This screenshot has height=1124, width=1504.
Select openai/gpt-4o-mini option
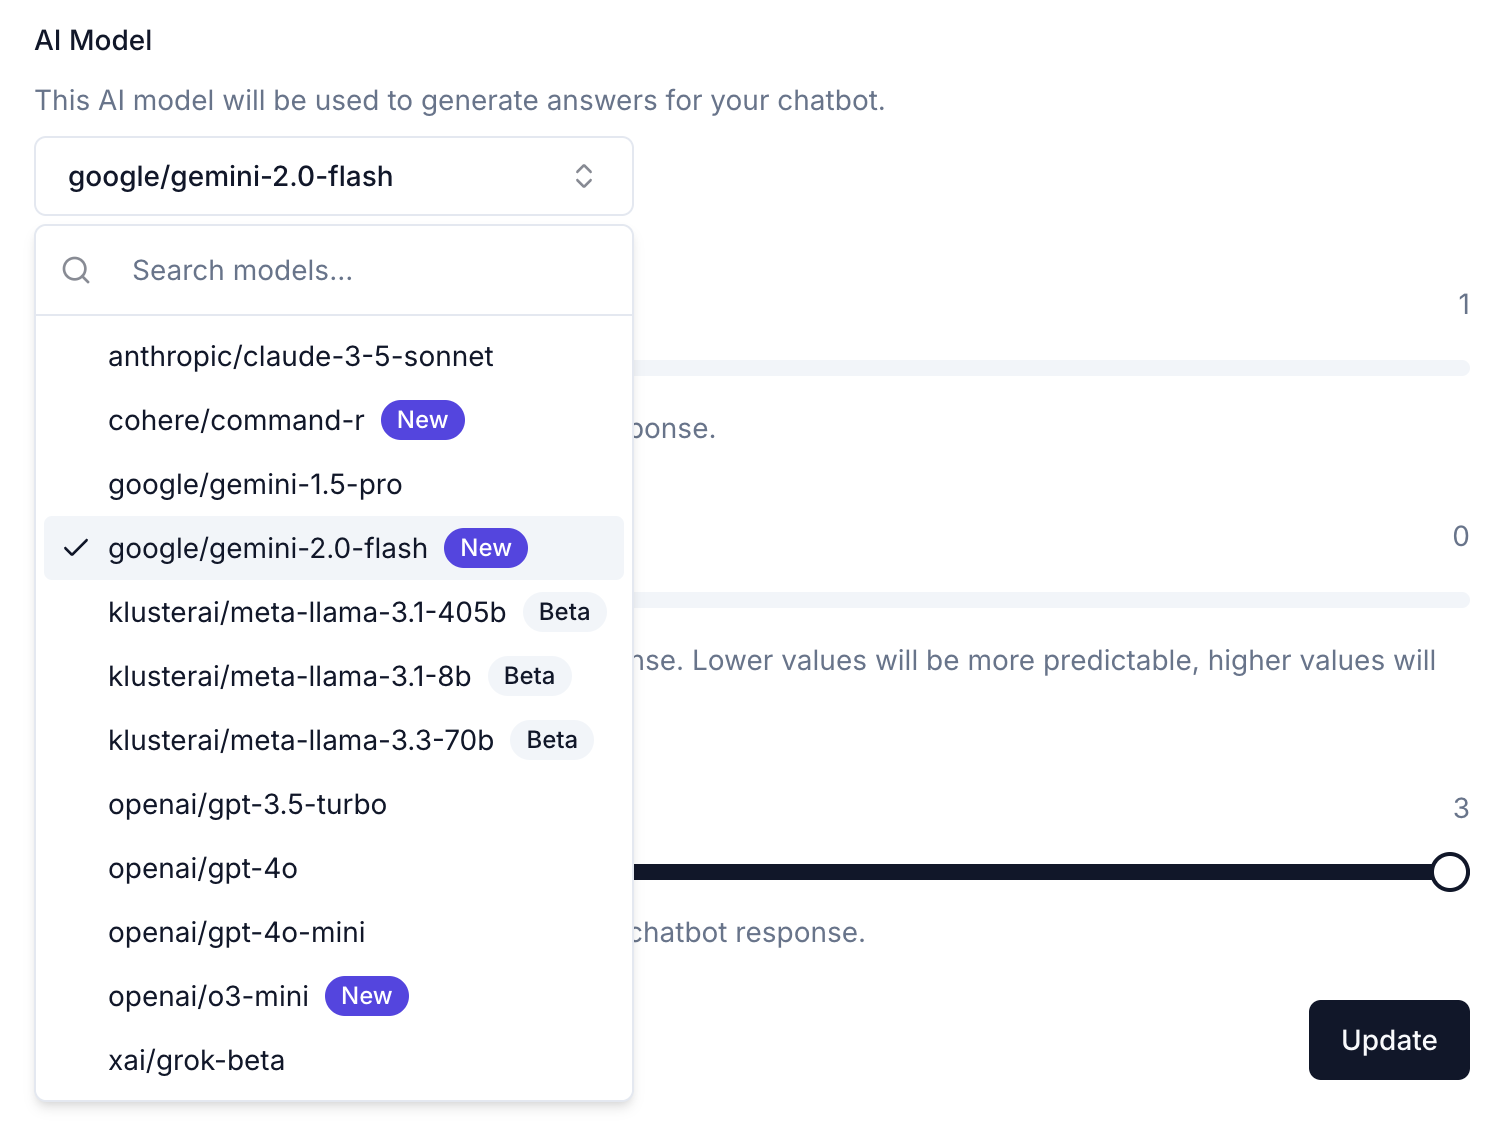coord(237,932)
